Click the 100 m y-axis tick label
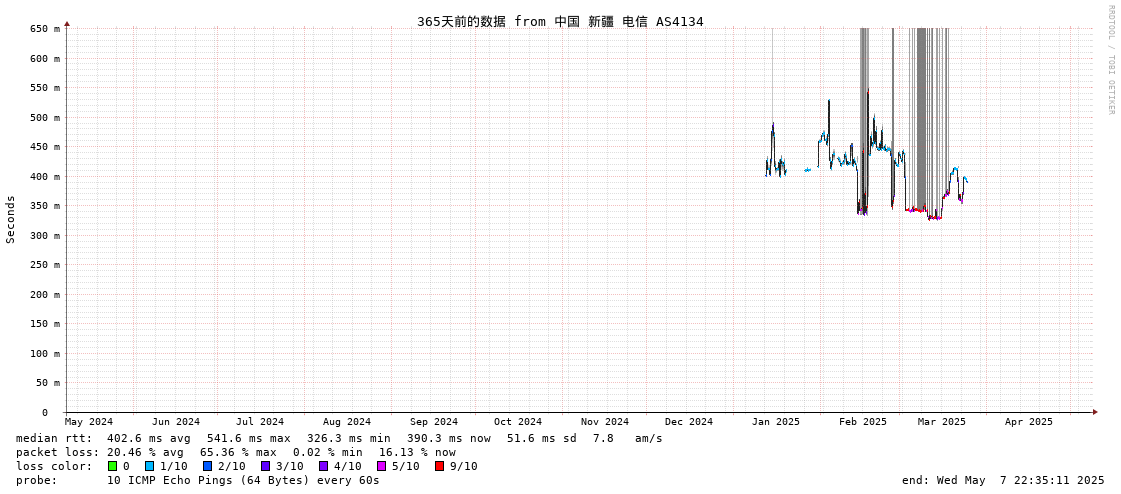This screenshot has height=494, width=1121. point(46,353)
